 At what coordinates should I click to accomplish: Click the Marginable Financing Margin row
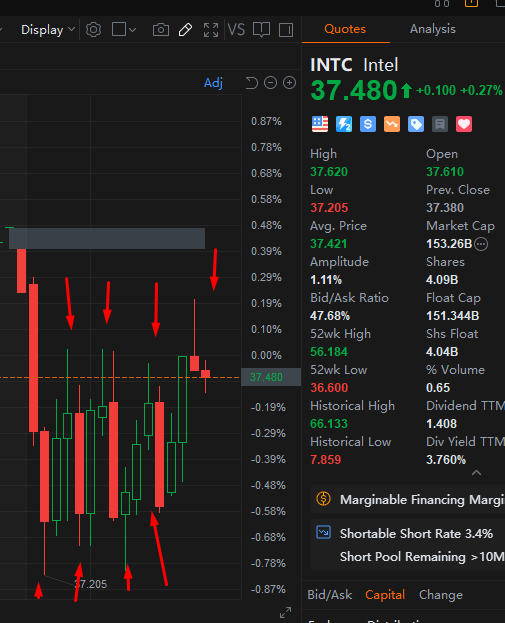point(408,499)
